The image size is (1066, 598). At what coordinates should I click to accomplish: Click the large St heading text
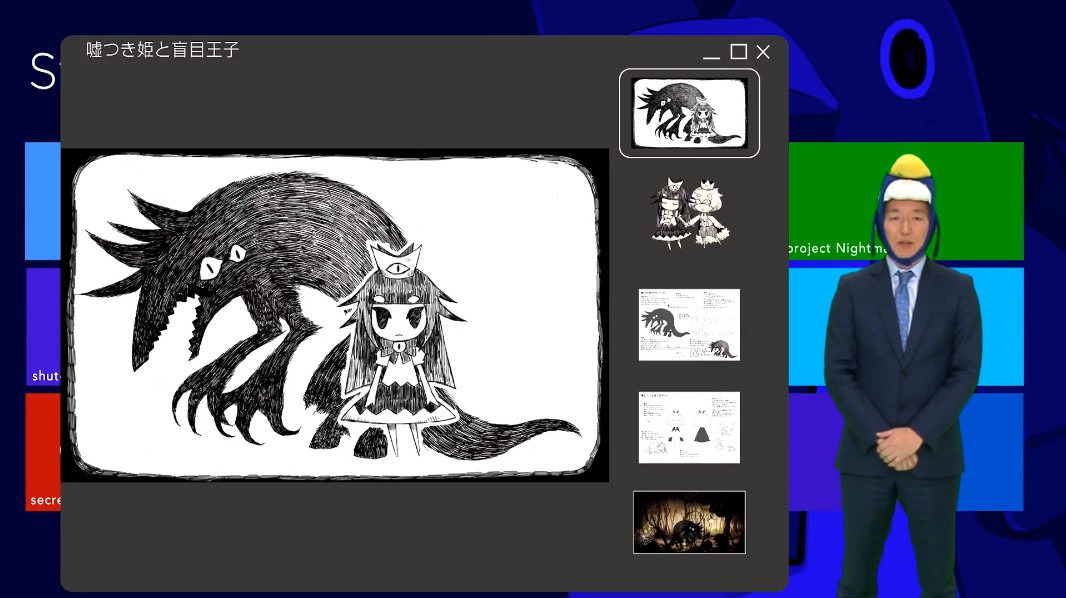(42, 72)
